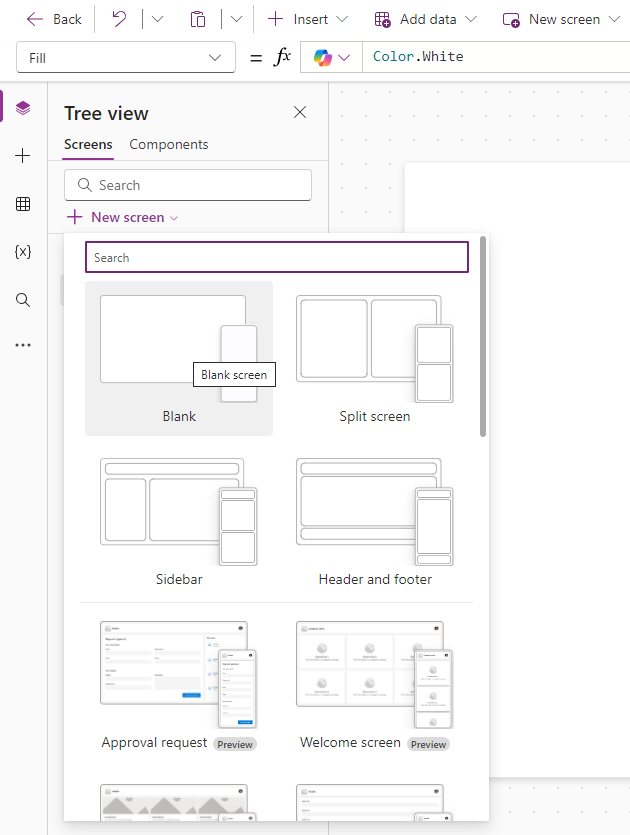Open the top toolbar New screen menu
This screenshot has height=835, width=630.
click(562, 20)
